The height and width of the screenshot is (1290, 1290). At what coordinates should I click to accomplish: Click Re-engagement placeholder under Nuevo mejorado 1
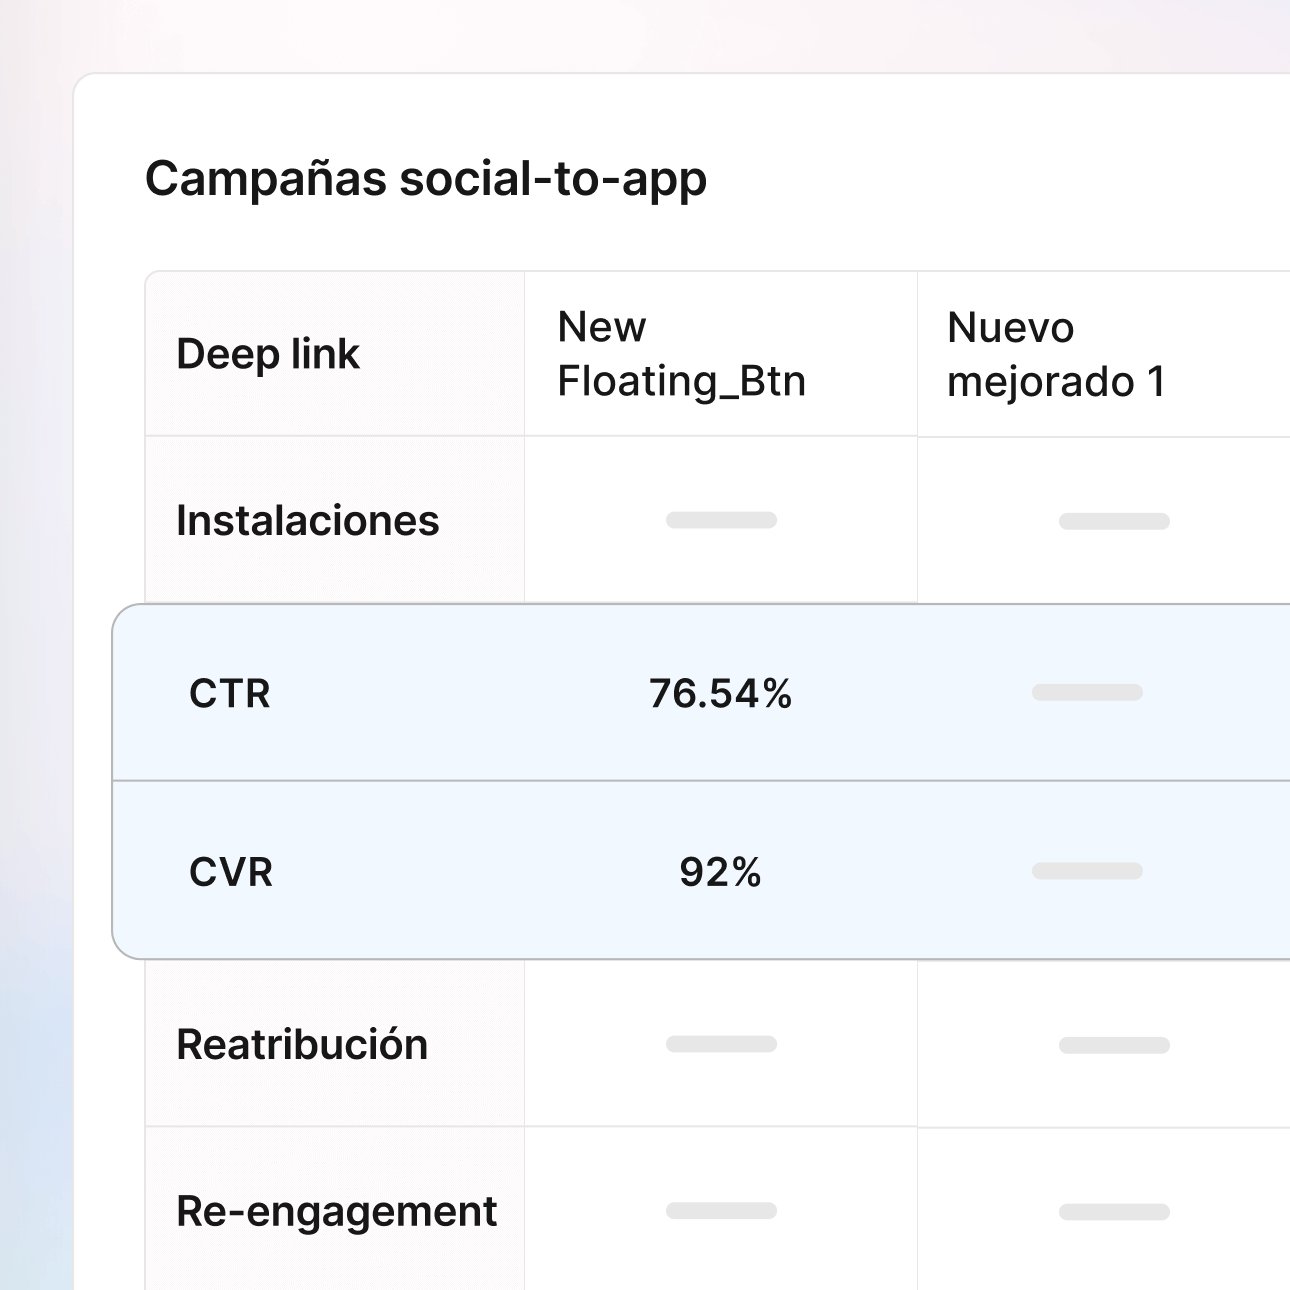1114,1212
